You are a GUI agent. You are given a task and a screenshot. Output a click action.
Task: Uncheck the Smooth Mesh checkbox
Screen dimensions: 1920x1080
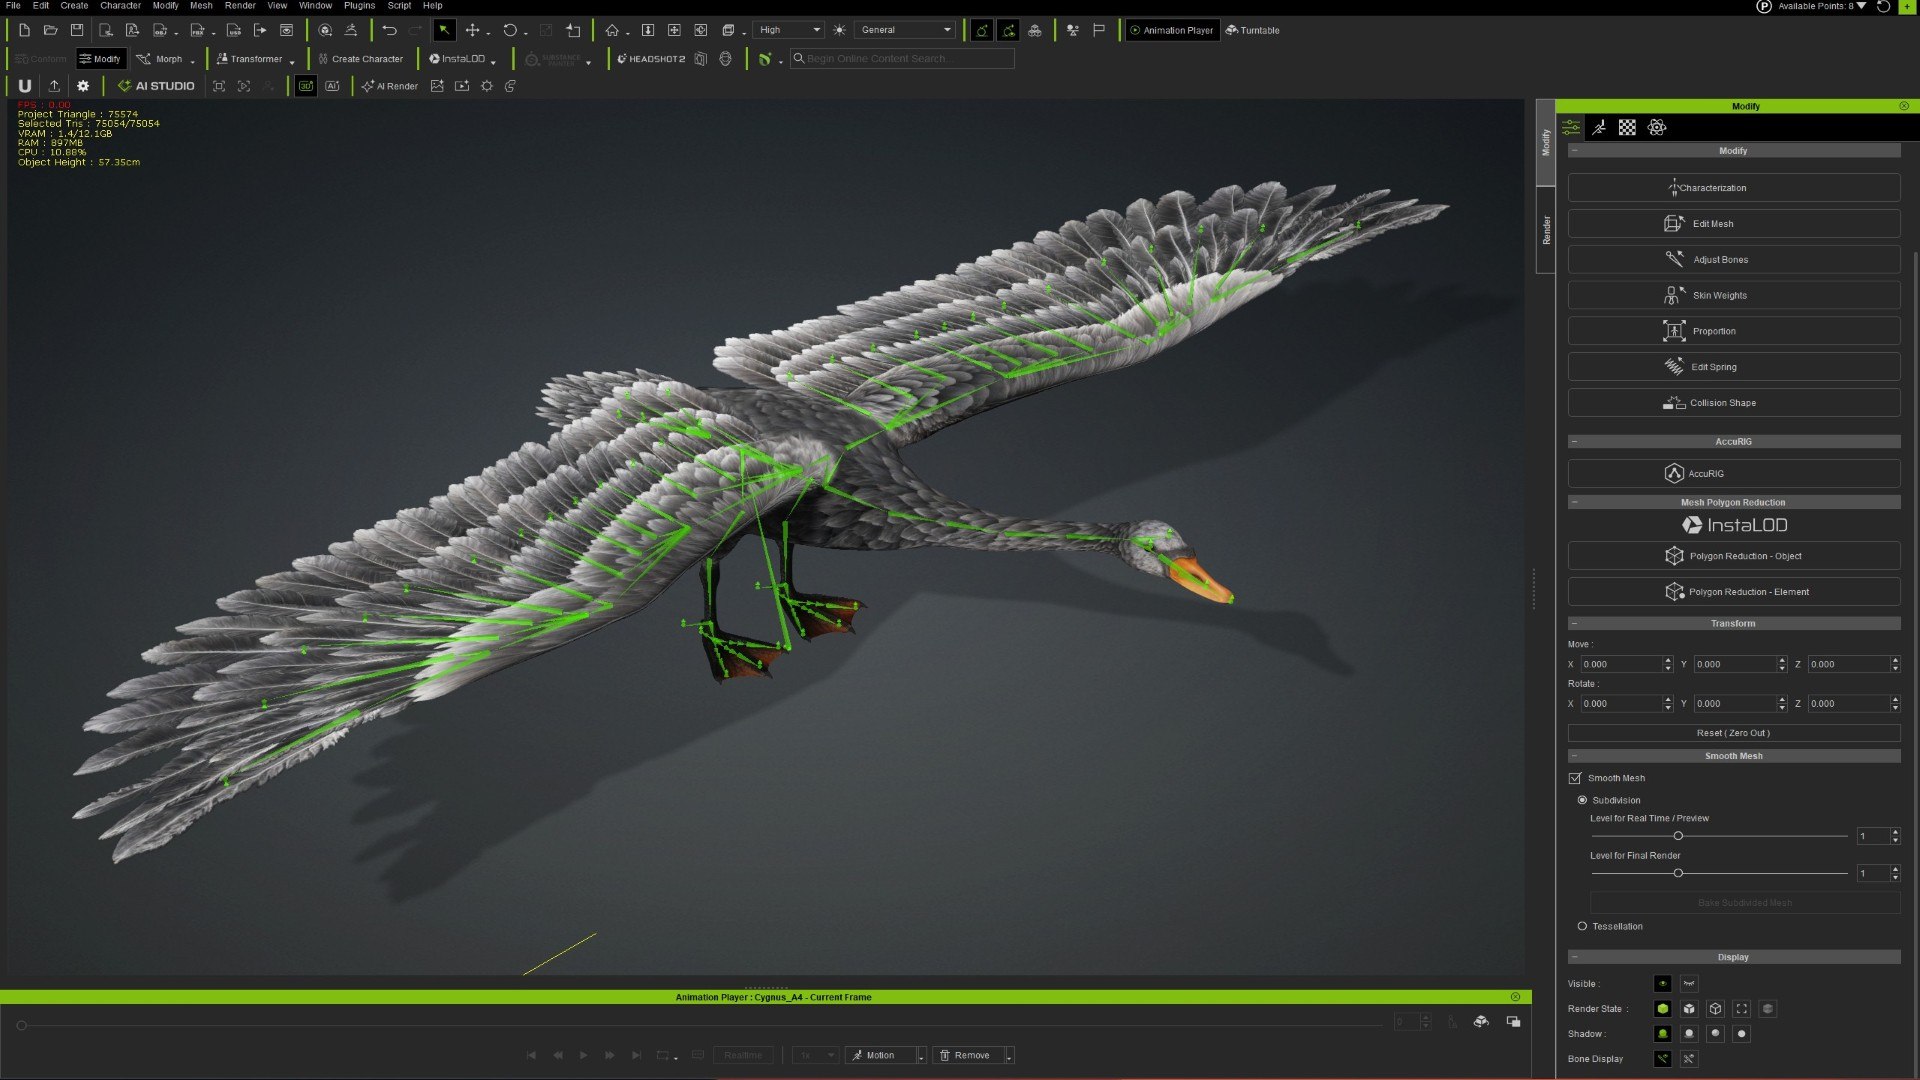tap(1575, 778)
